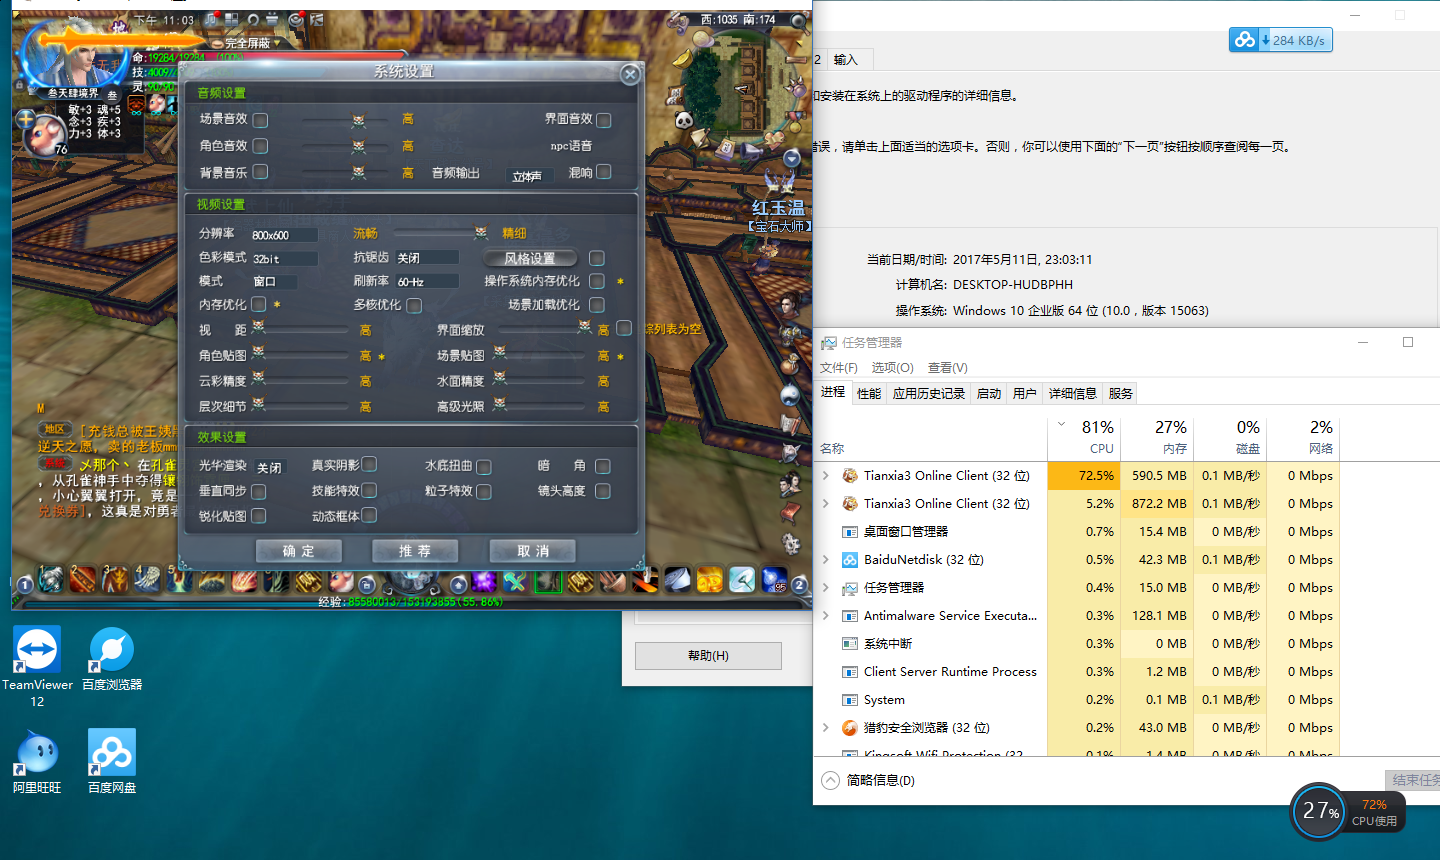Click the pet portrait below the player avatar

(x=45, y=134)
